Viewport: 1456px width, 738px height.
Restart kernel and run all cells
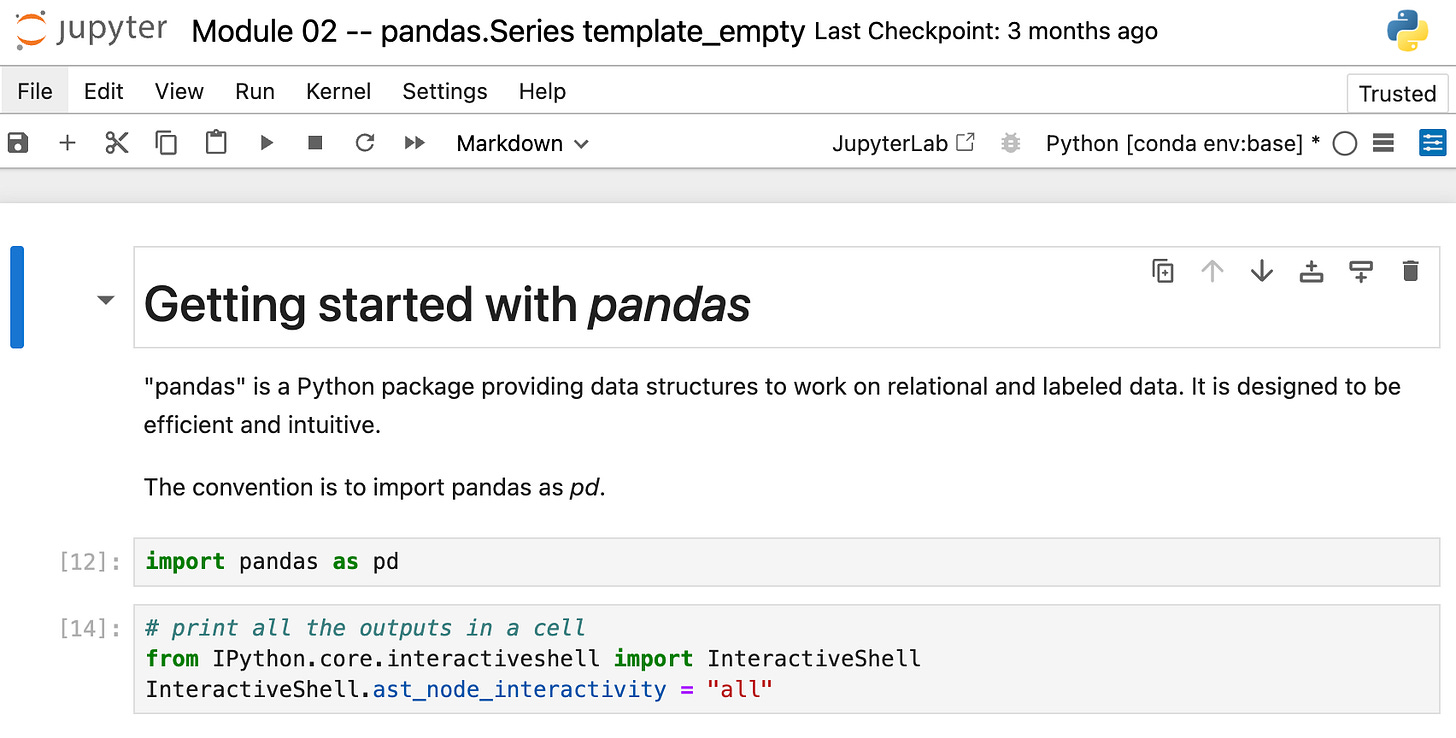415,143
